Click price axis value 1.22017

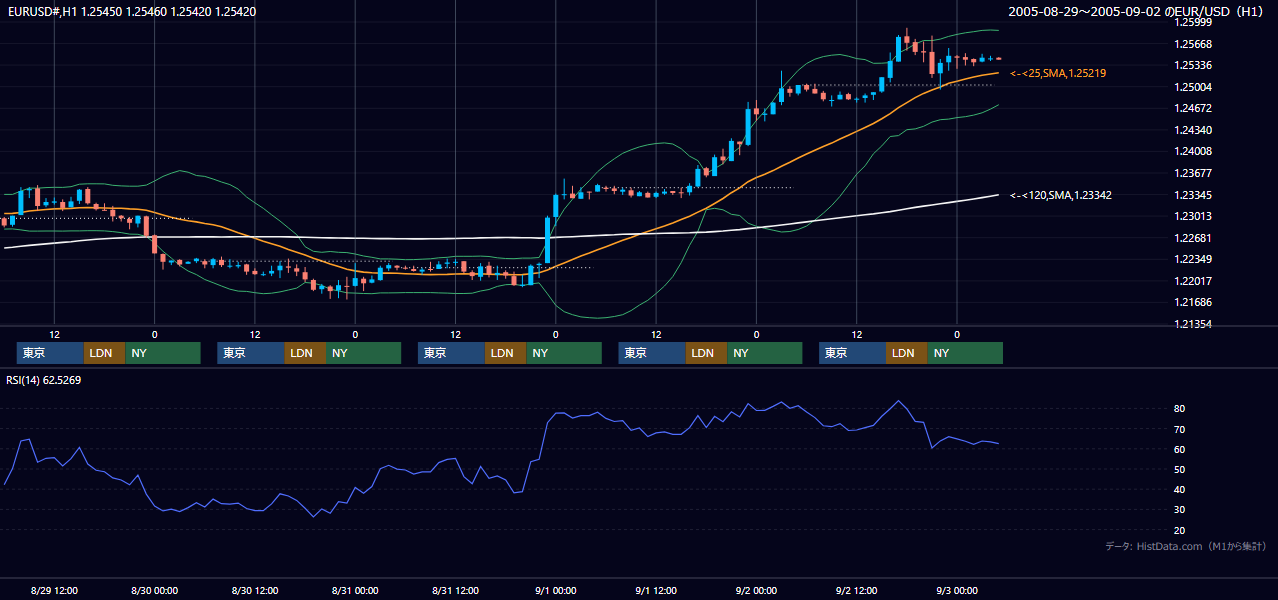[1193, 281]
